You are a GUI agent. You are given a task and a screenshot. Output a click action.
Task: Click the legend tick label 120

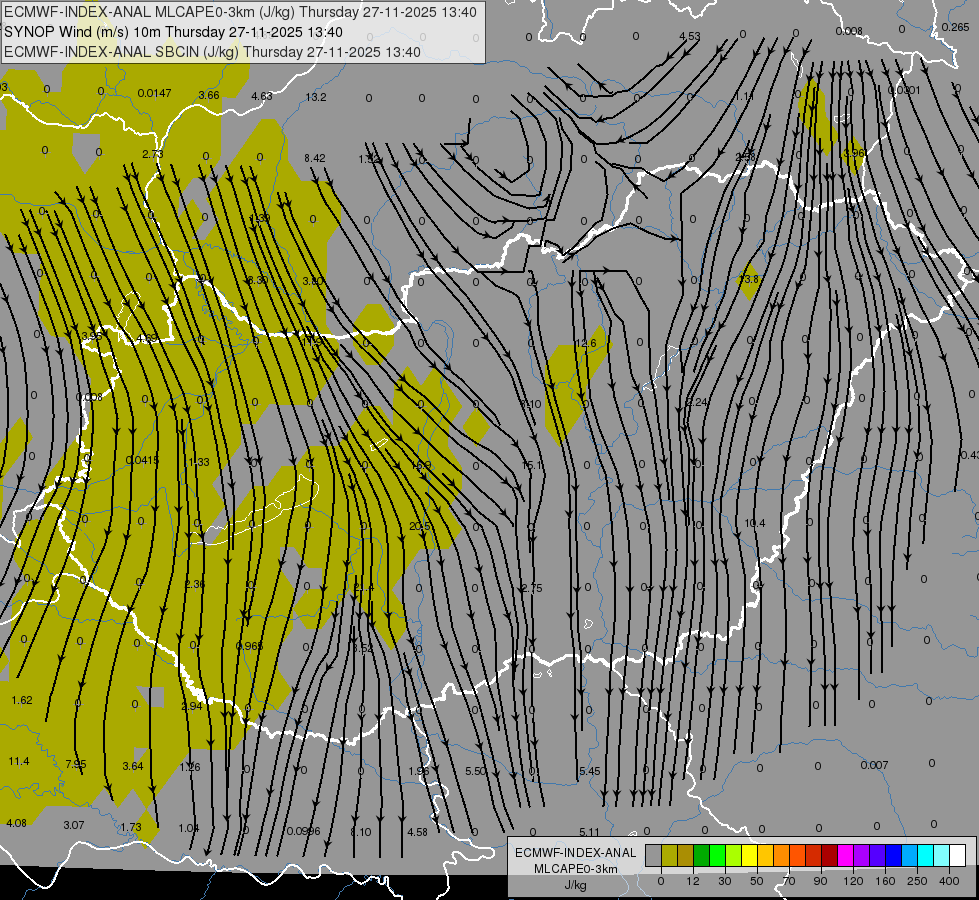point(853,881)
